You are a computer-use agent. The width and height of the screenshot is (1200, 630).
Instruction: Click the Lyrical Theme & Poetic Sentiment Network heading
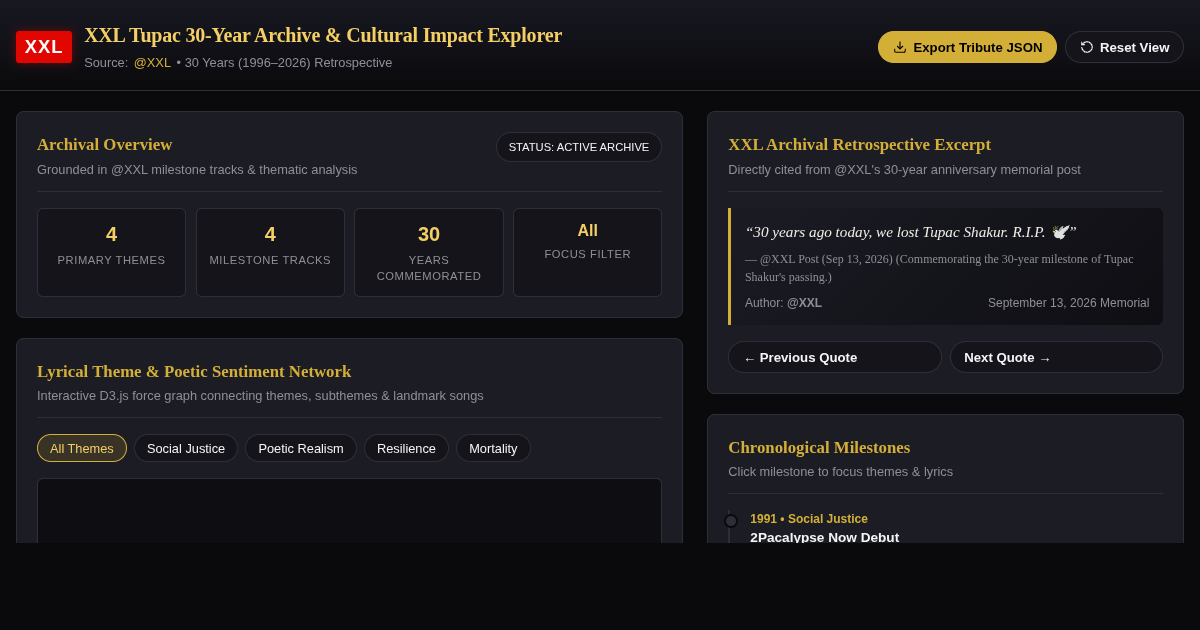[x=194, y=371]
